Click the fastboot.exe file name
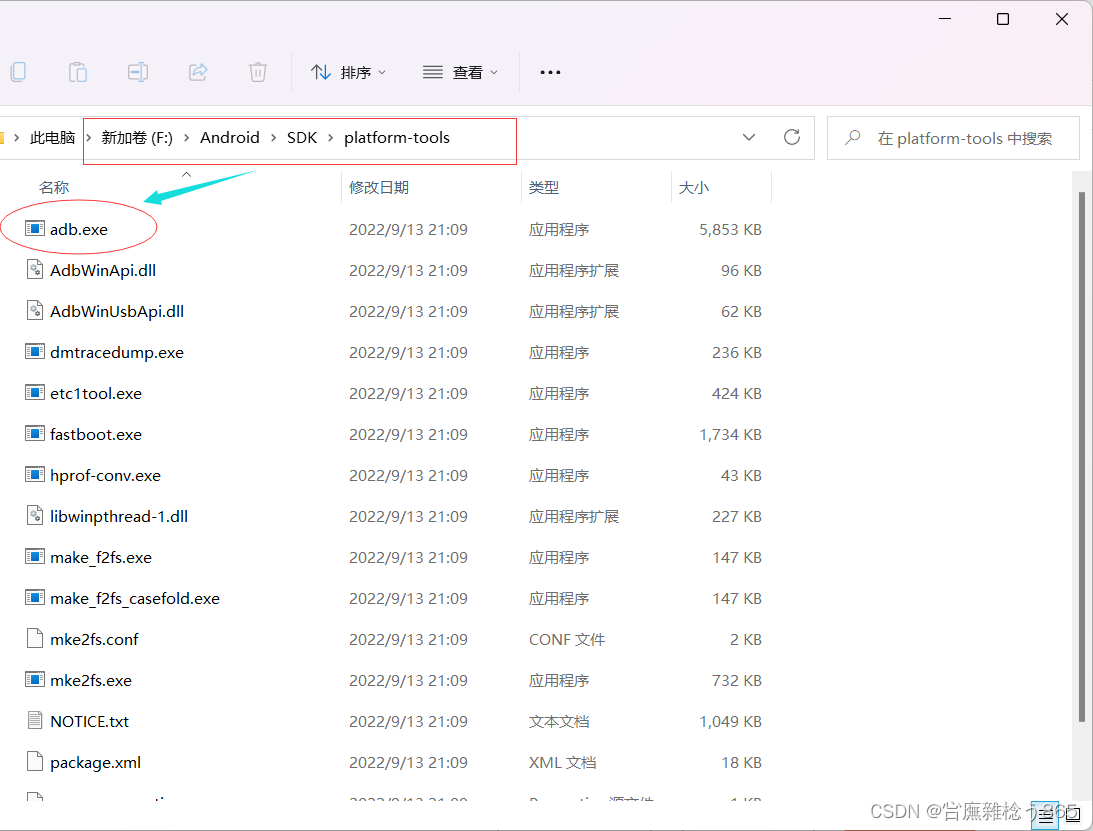Viewport: 1093px width, 831px height. pyautogui.click(x=96, y=434)
